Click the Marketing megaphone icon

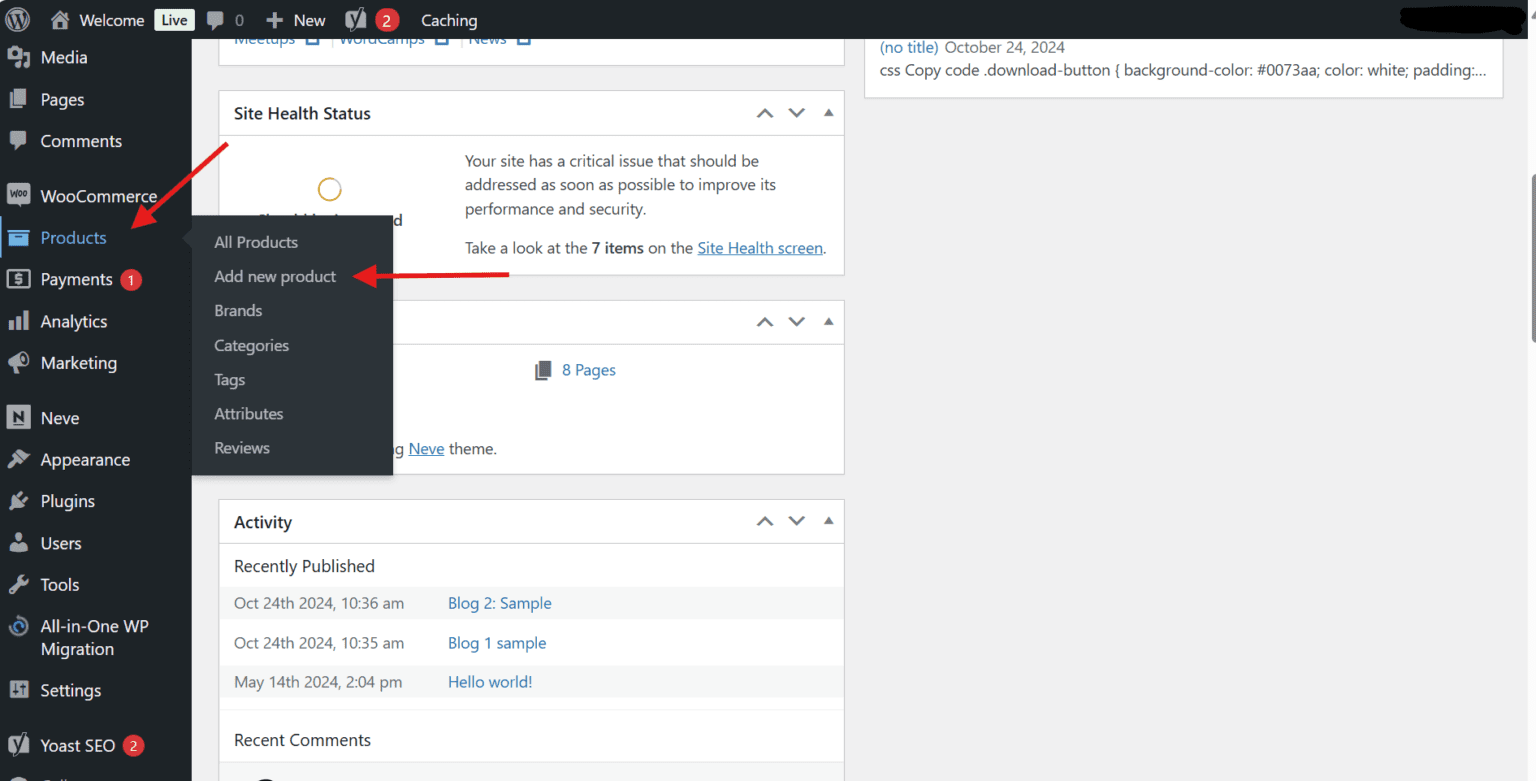(x=22, y=363)
